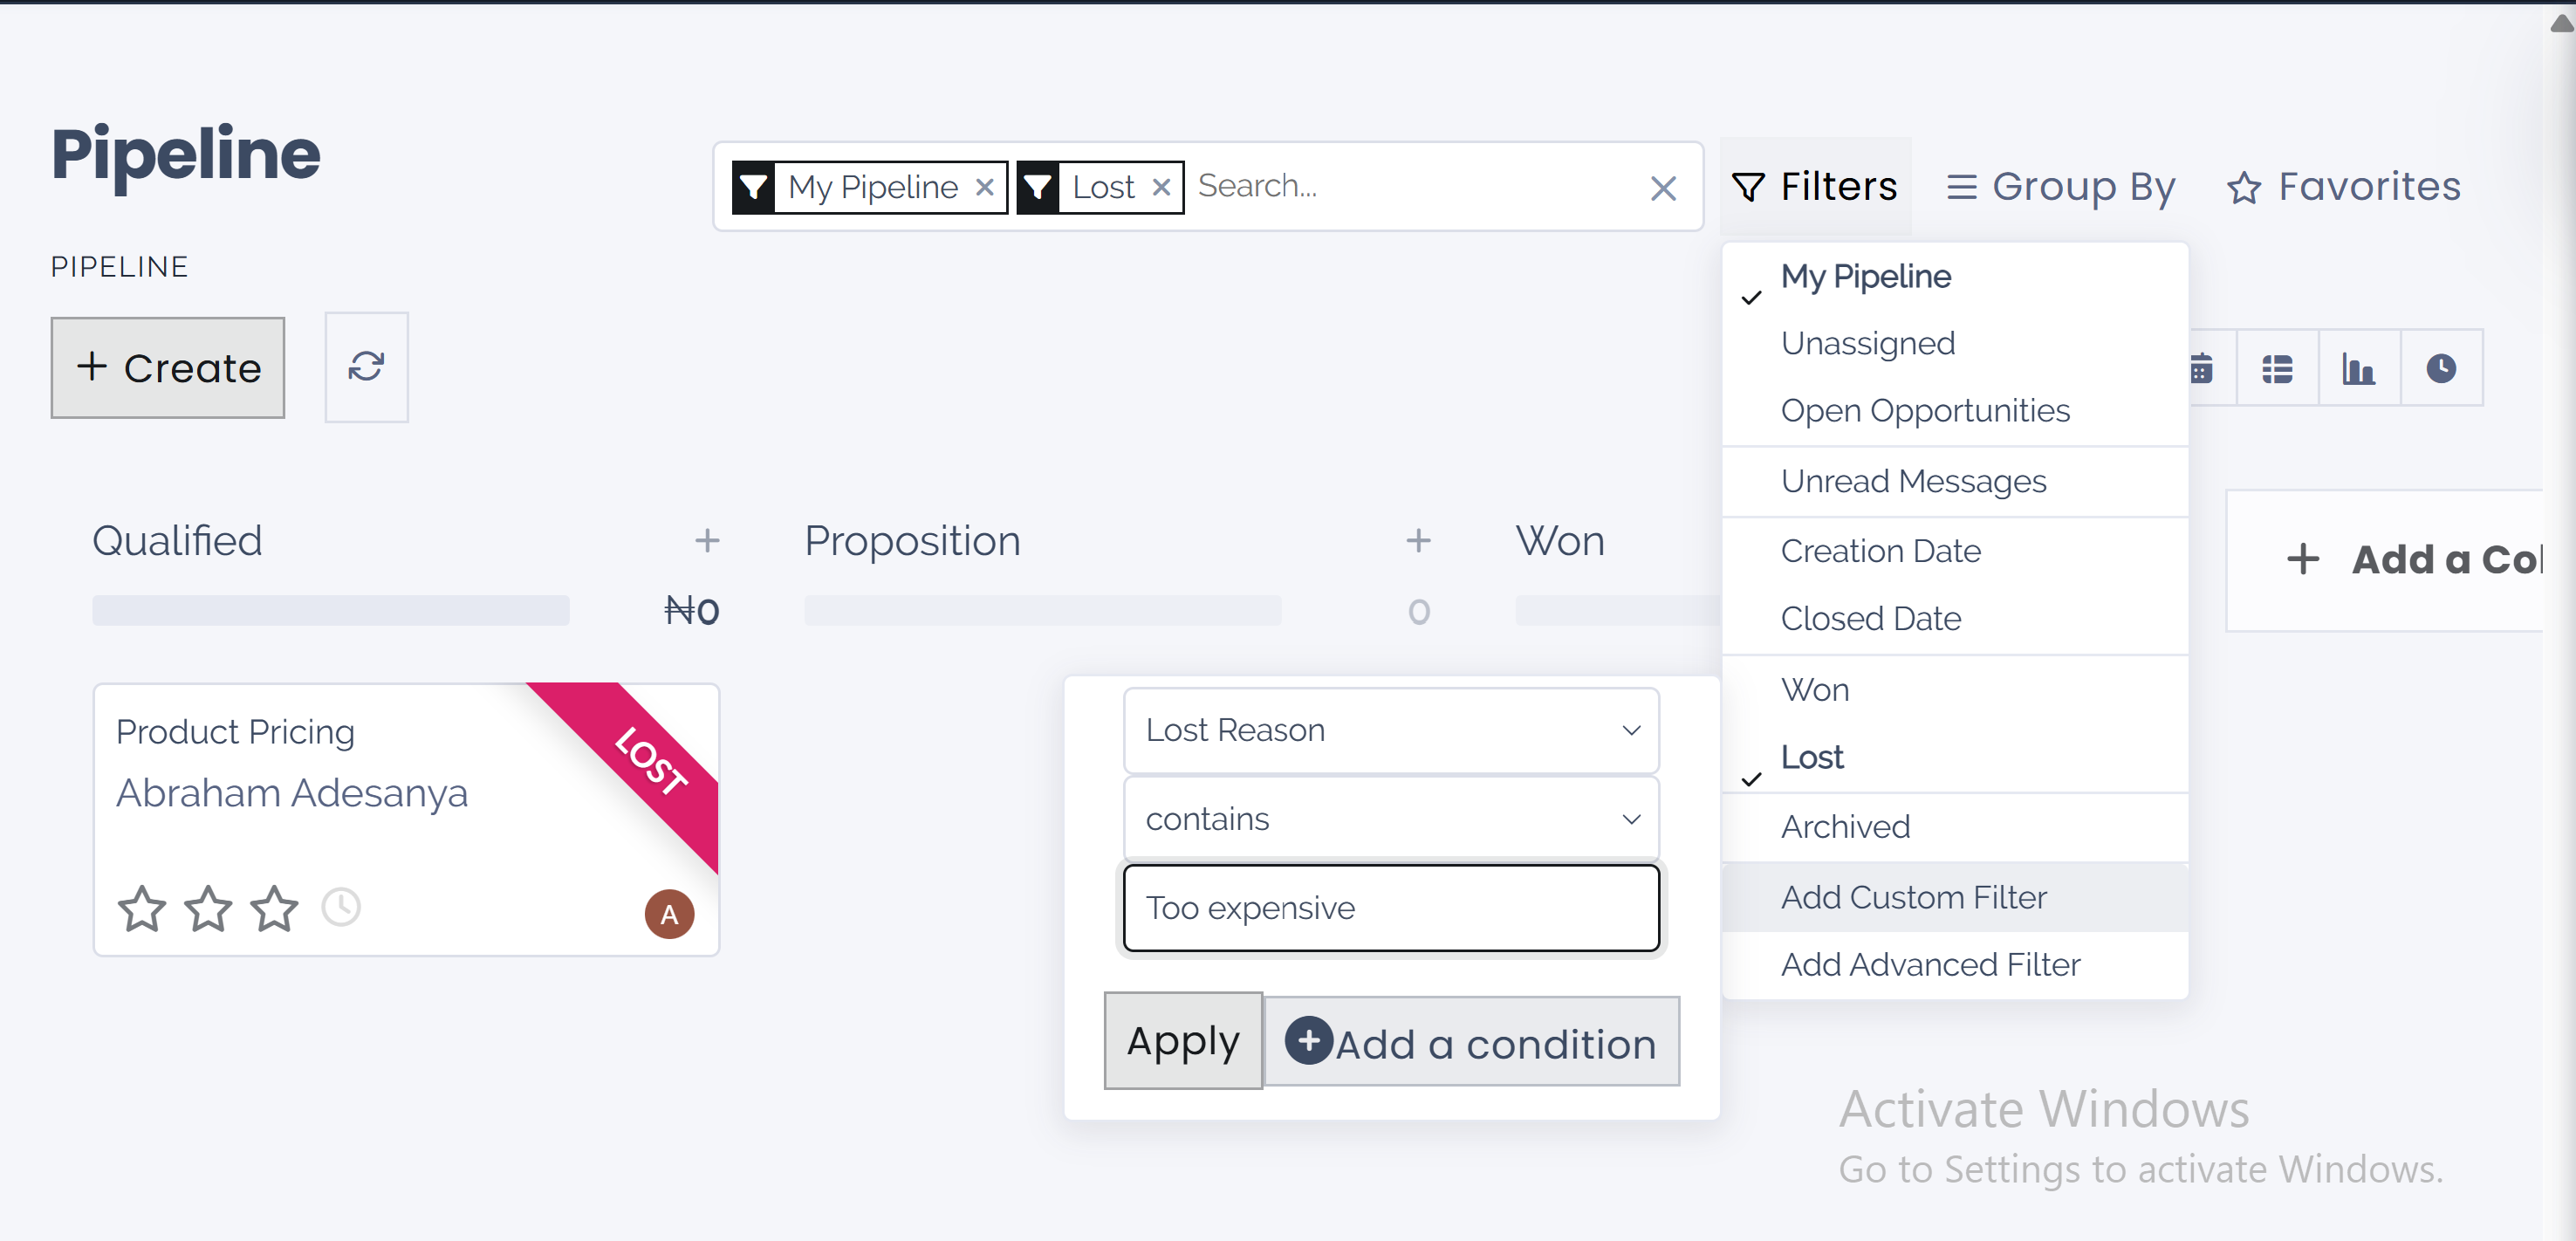Uncheck the Lost filter in the menu
Image resolution: width=2576 pixels, height=1241 pixels.
[x=1813, y=757]
